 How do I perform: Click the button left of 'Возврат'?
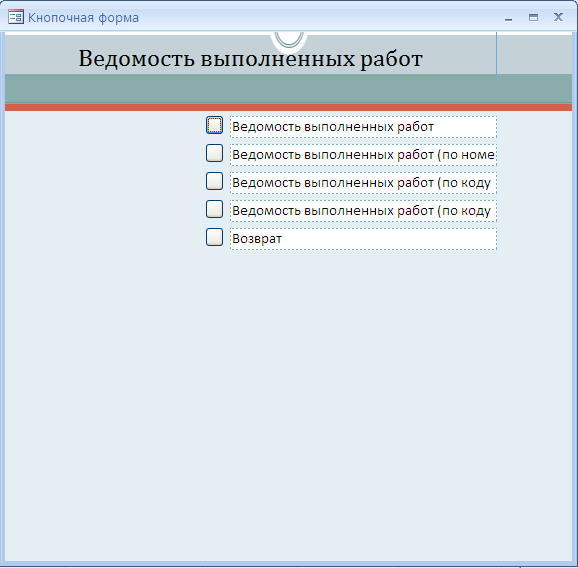[x=214, y=237]
